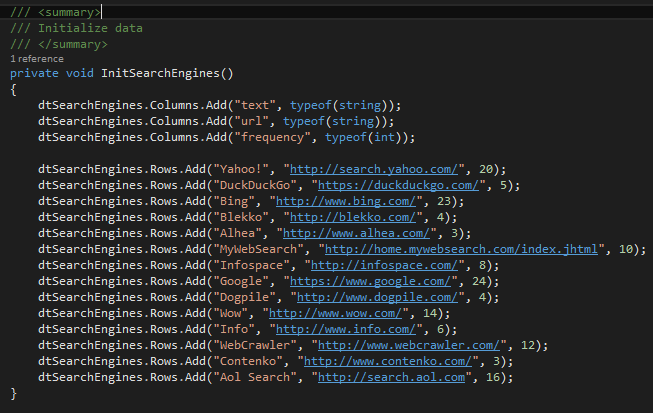Open the www.webcrawler.com link

pos(409,345)
